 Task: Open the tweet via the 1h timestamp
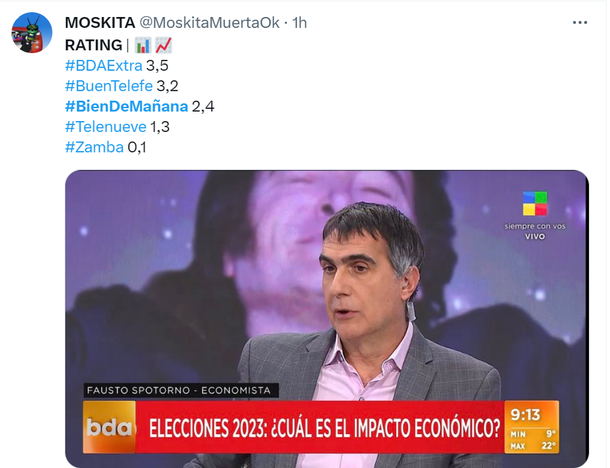point(300,23)
